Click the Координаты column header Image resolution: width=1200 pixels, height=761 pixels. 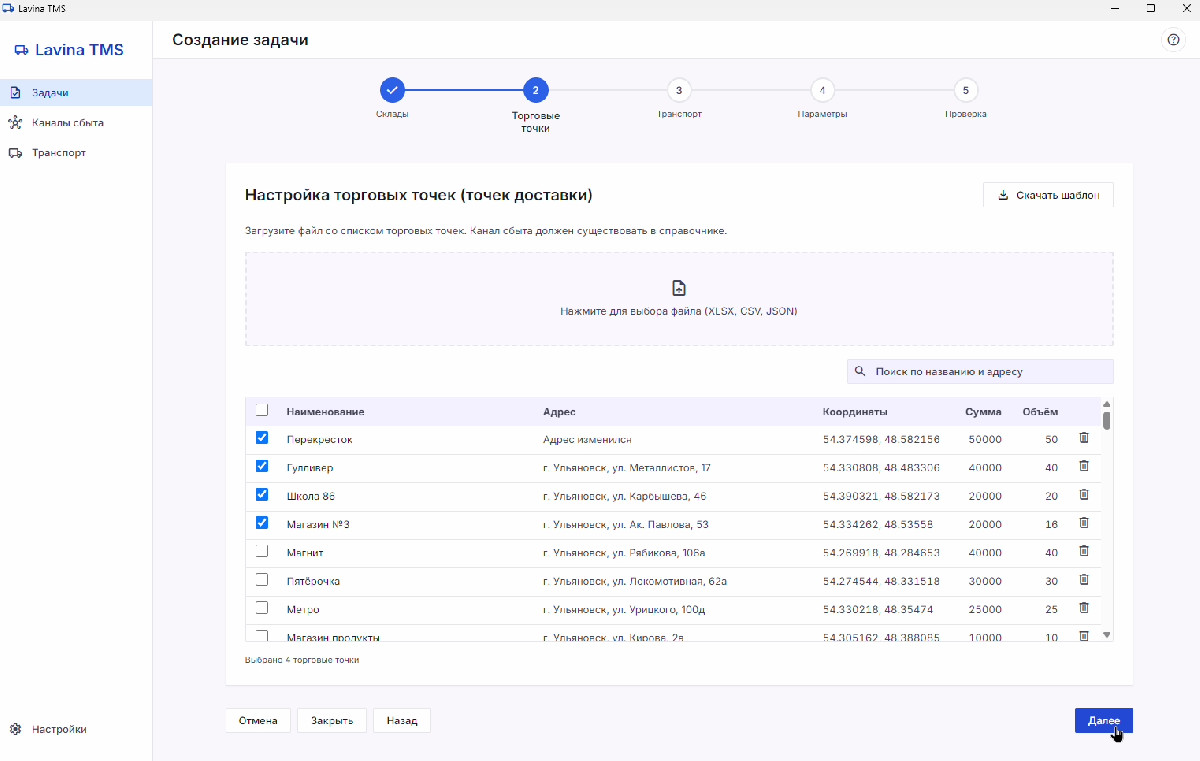[855, 412]
